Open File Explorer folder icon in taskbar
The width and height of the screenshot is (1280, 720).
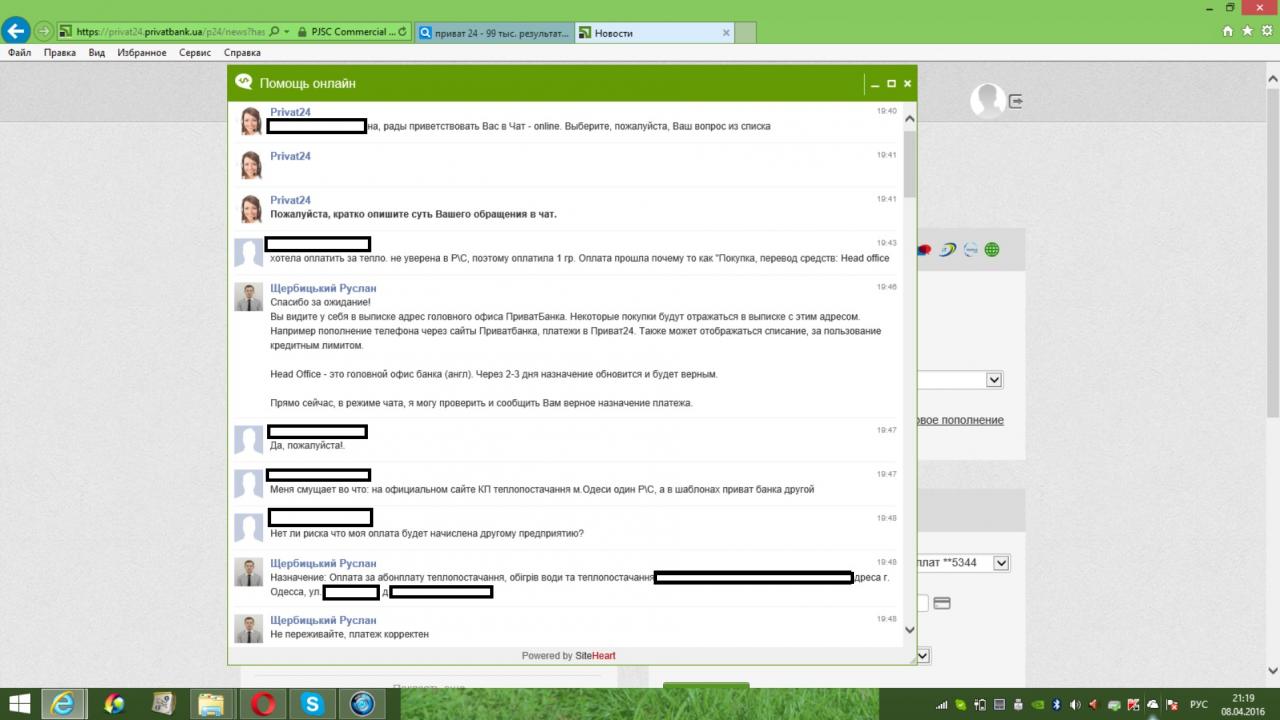213,704
